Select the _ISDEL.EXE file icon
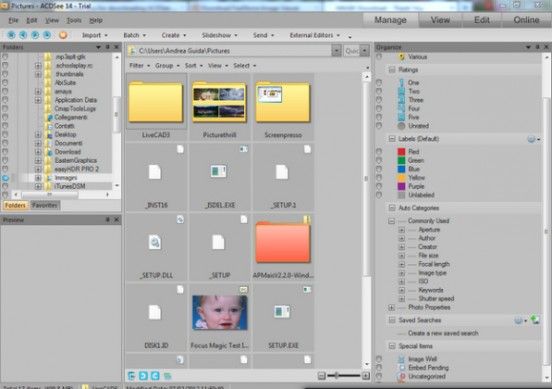The image size is (552, 389). (218, 171)
